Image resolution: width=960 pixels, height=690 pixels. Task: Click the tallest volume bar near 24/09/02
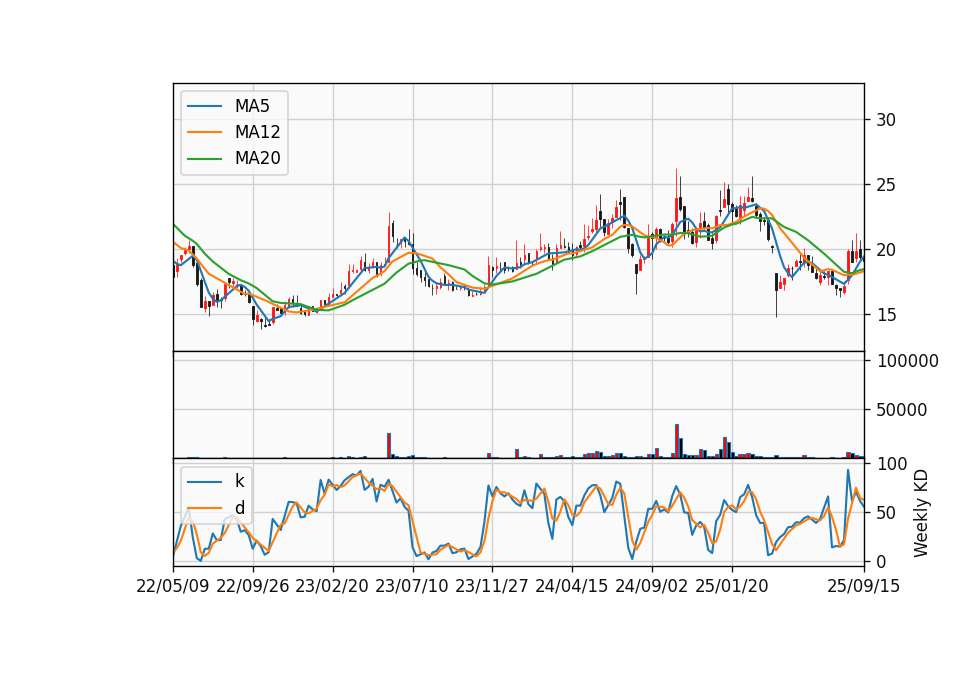tap(677, 441)
